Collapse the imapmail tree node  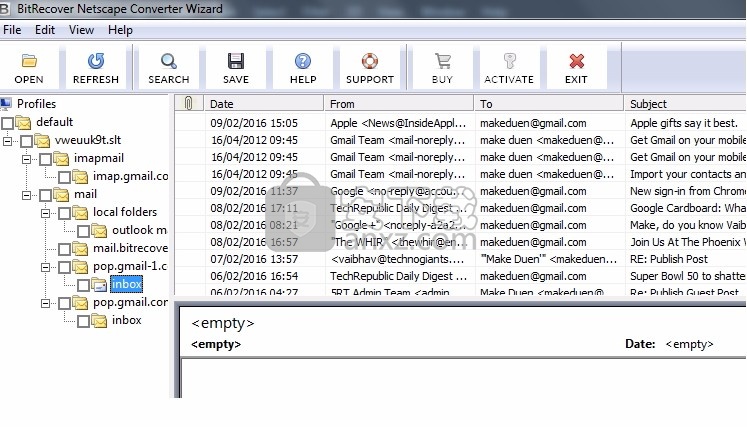click(27, 159)
